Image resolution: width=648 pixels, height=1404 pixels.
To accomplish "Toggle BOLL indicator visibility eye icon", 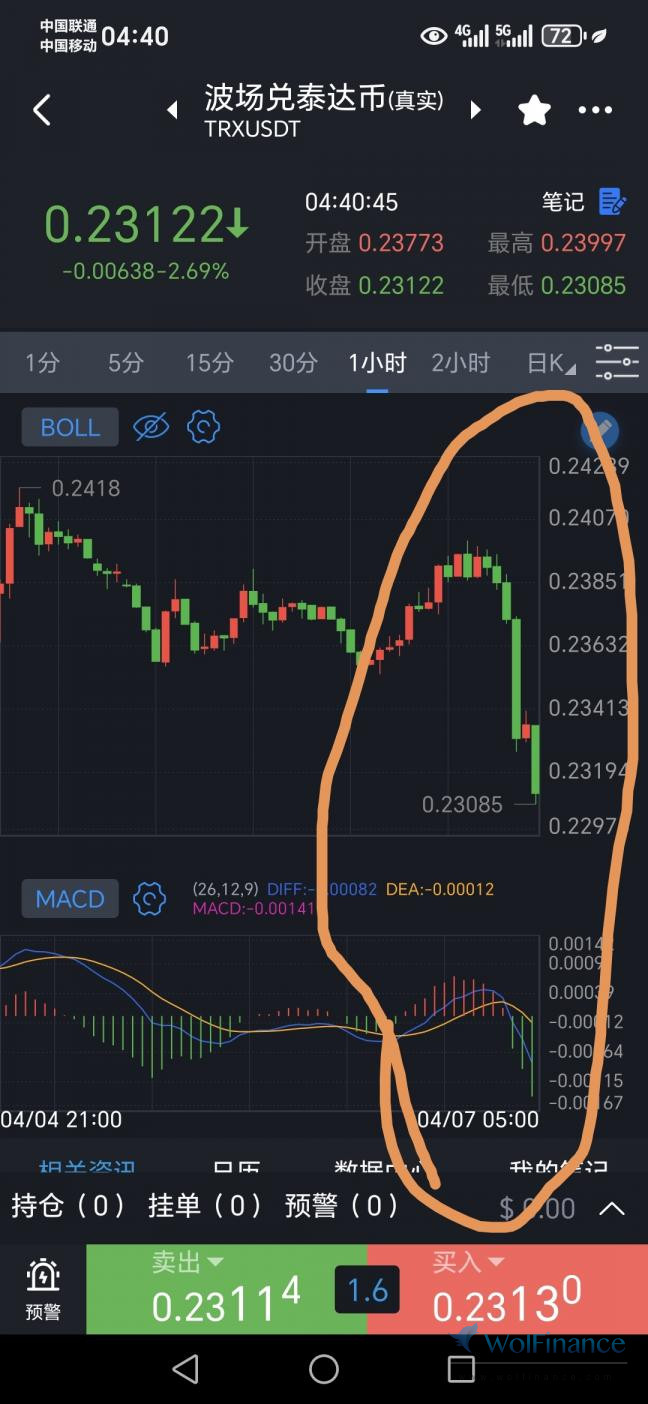I will [x=151, y=427].
